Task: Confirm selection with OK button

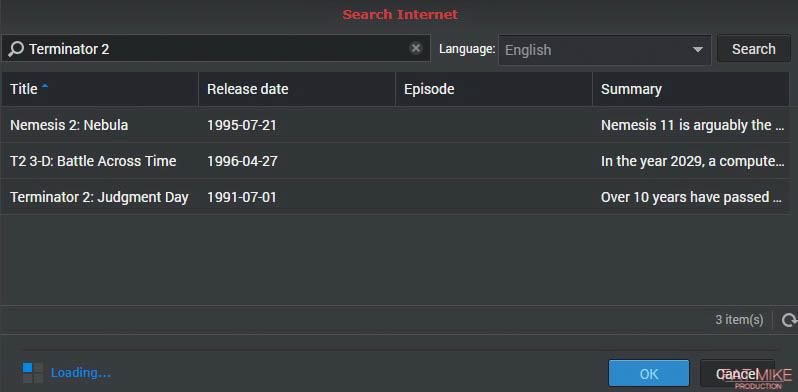Action: click(x=649, y=374)
